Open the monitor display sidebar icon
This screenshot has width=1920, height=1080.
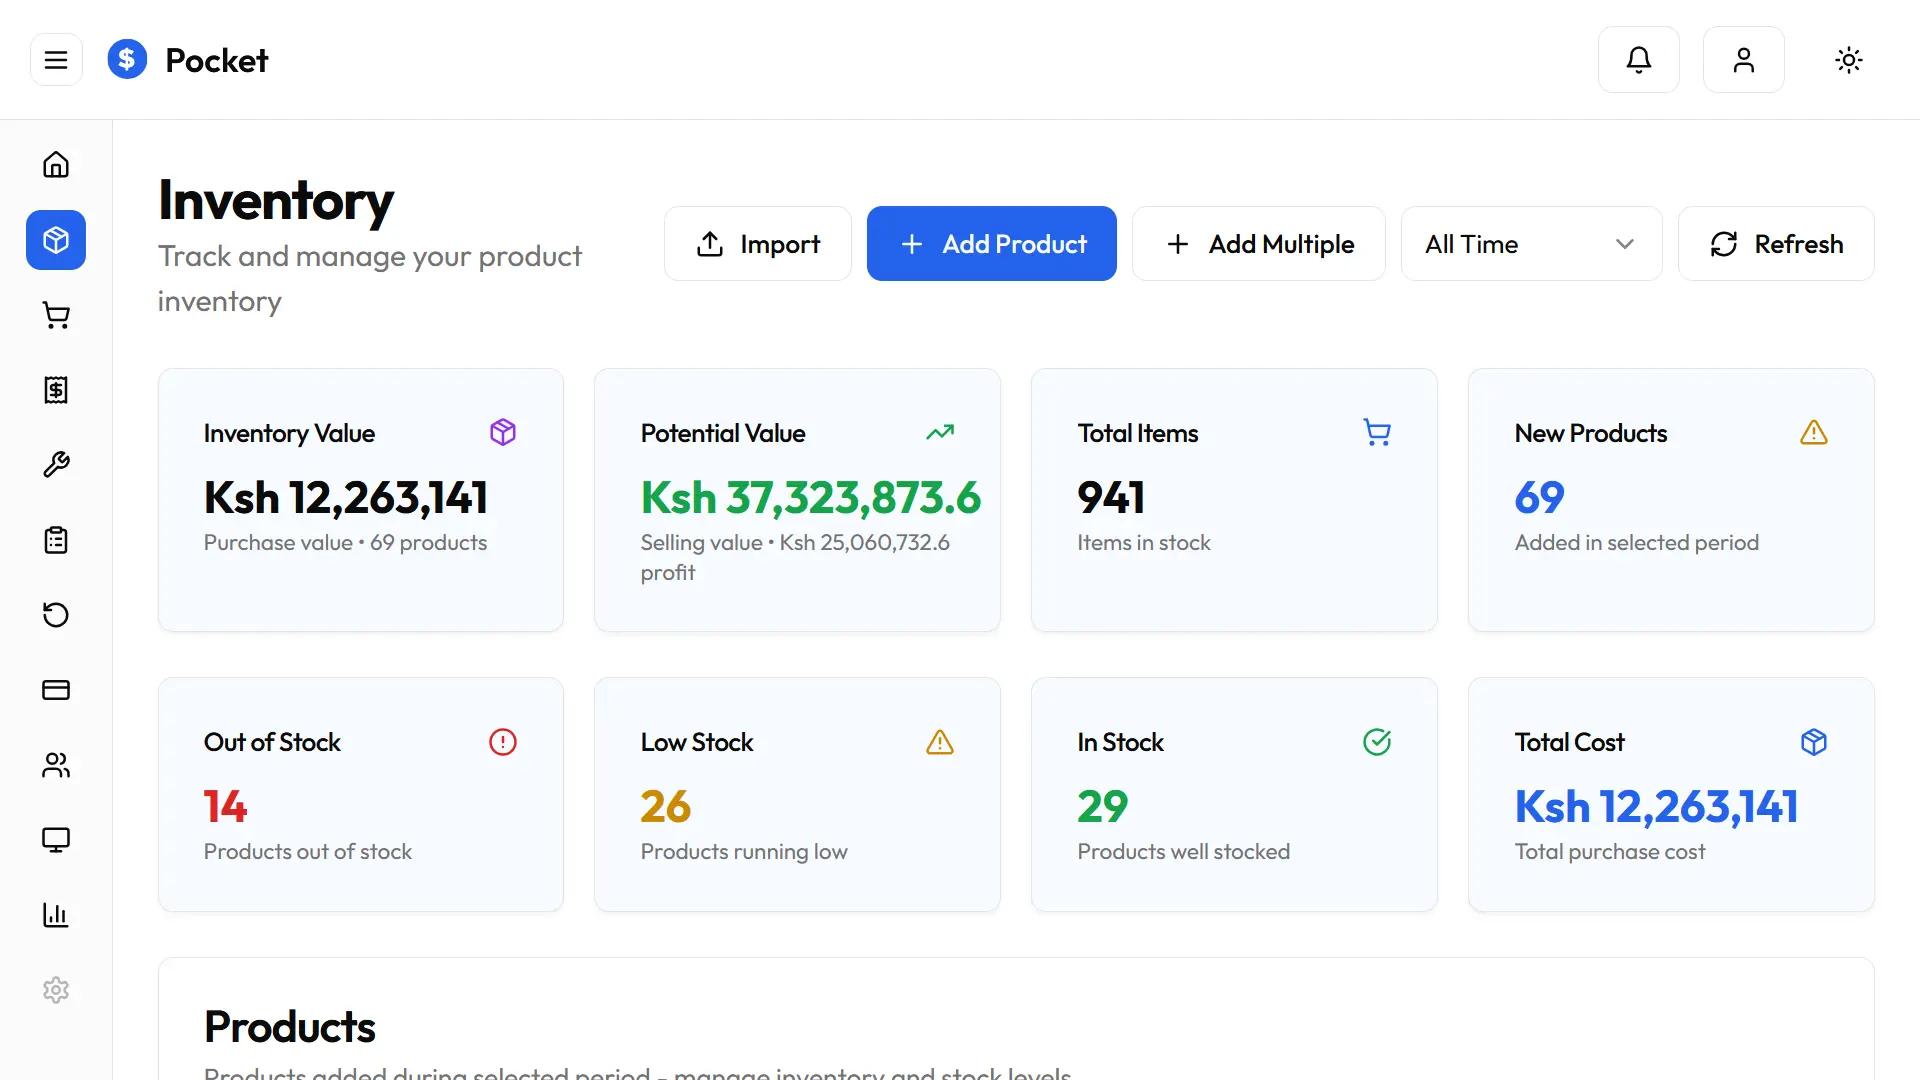pyautogui.click(x=56, y=840)
